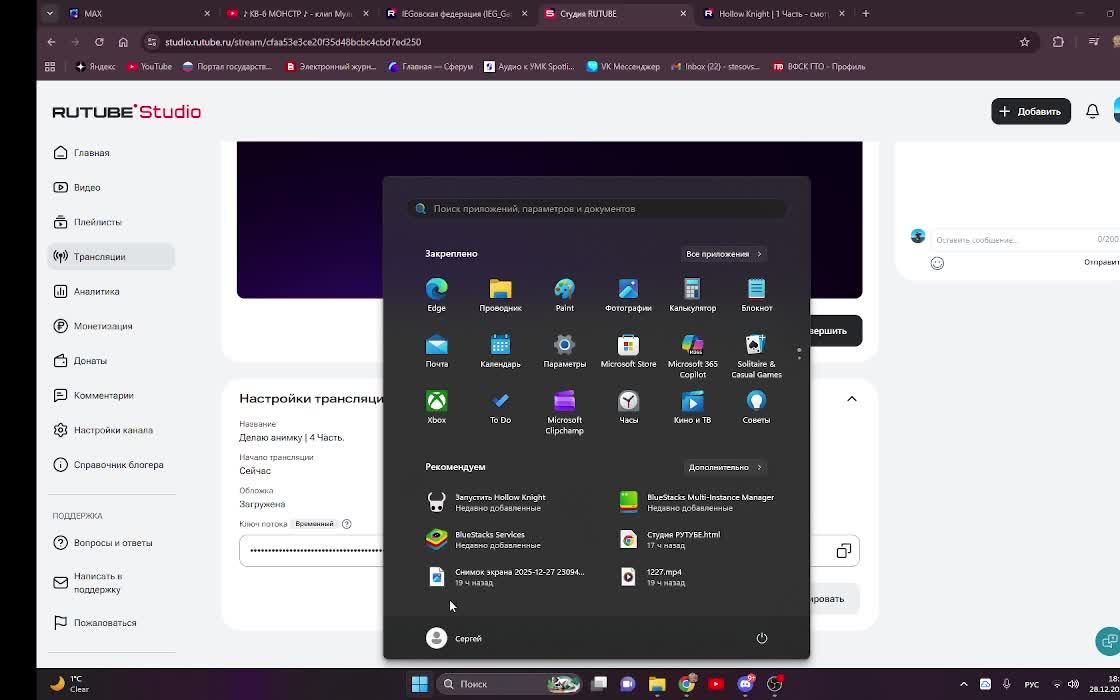
Task: Open Microsoft Clipchamp
Action: pyautogui.click(x=564, y=412)
